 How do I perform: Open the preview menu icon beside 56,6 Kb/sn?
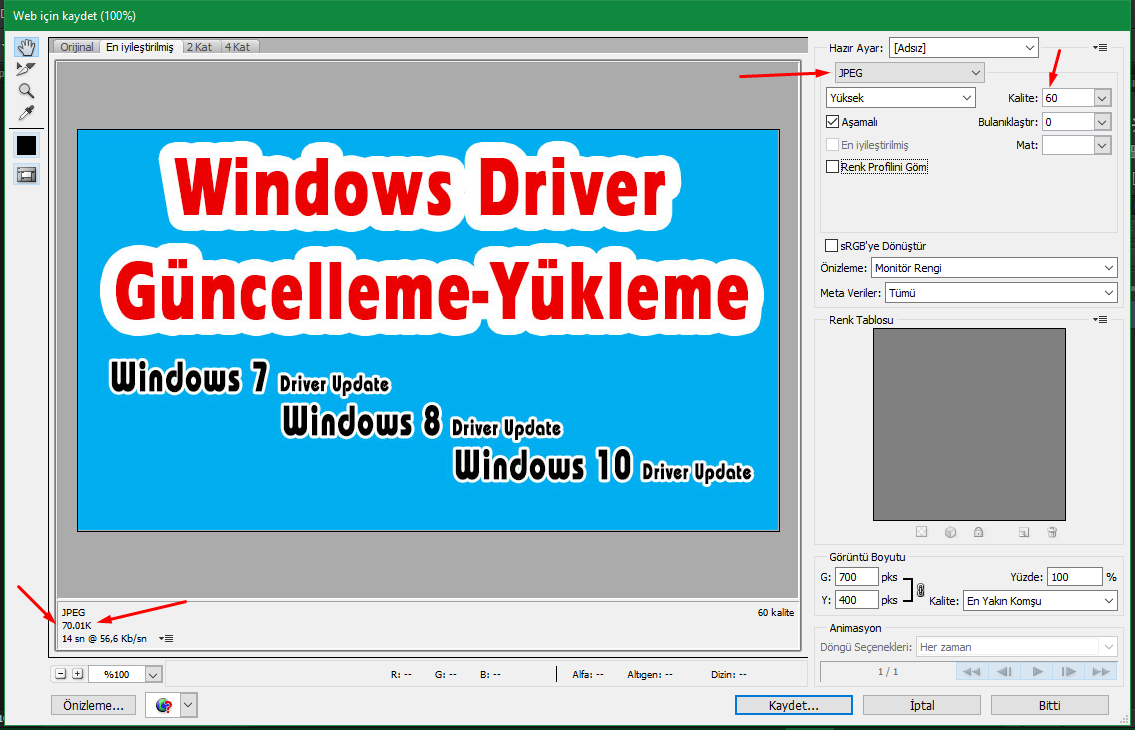click(166, 638)
